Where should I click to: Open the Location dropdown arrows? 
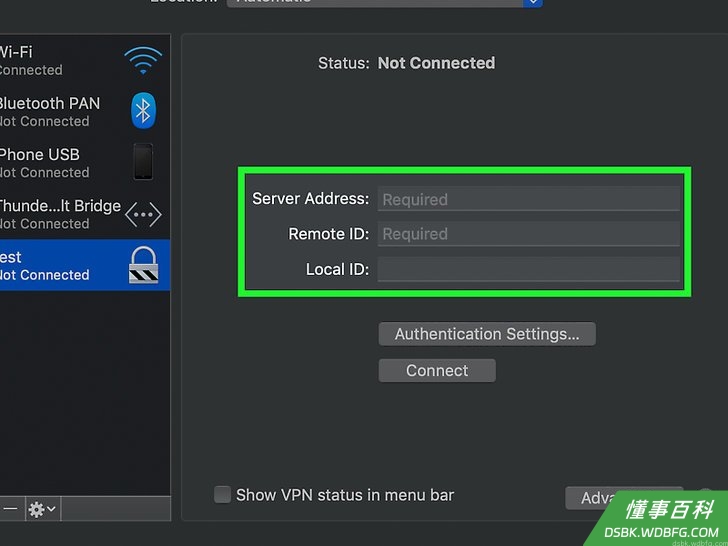533,2
